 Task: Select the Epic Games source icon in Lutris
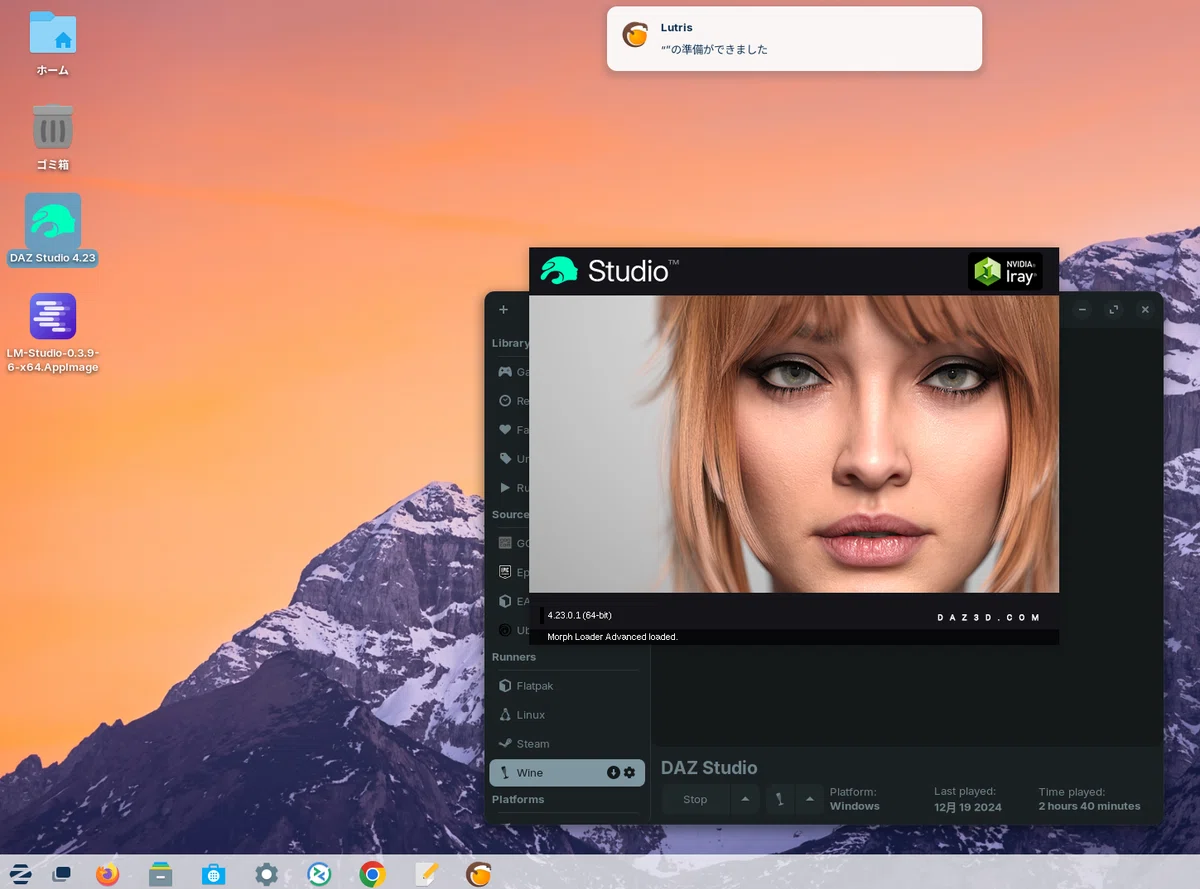(506, 573)
